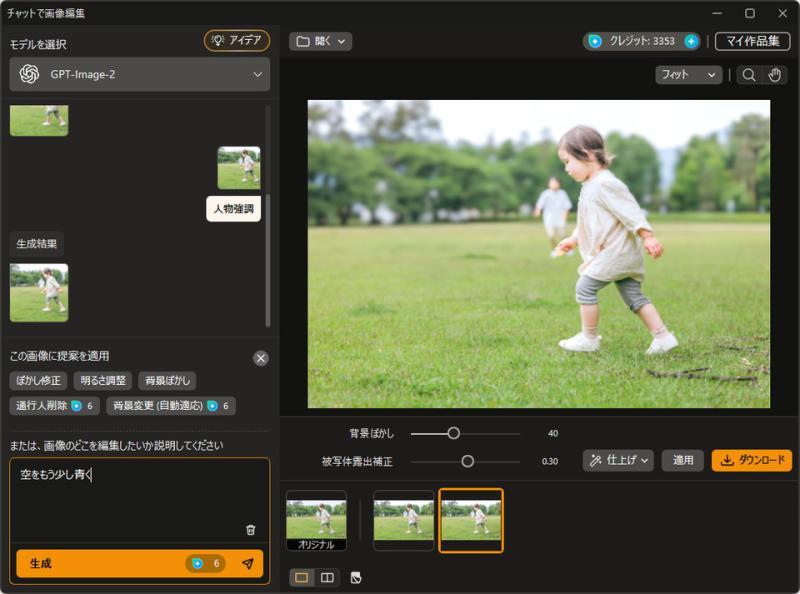Click the chat history scrollbar

tap(268, 260)
